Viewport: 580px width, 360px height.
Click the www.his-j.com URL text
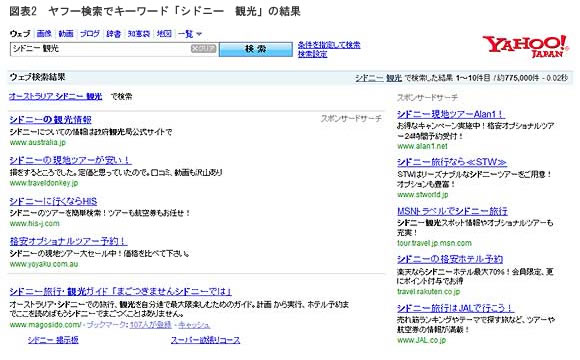tap(34, 223)
